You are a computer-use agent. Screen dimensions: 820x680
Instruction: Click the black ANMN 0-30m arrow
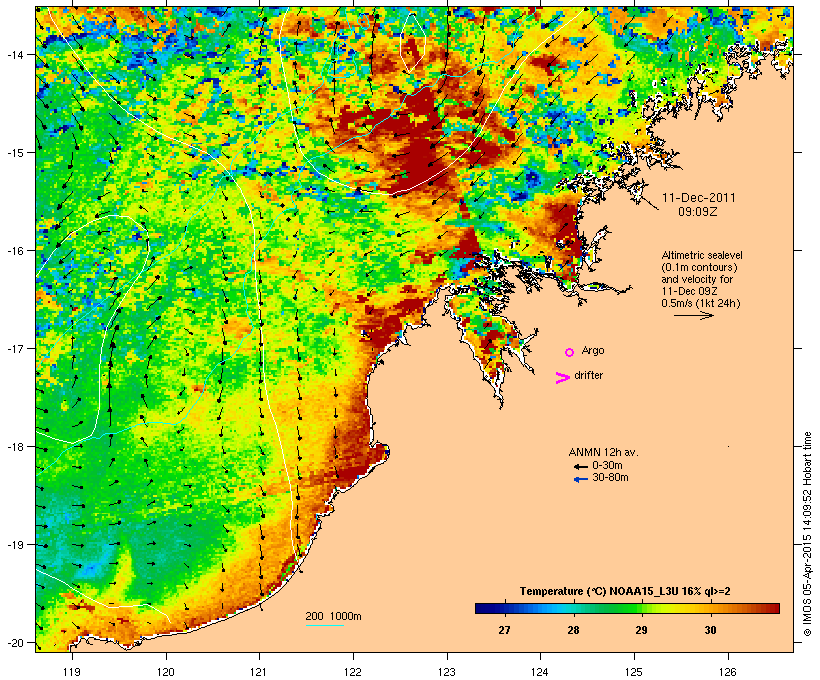[580, 467]
